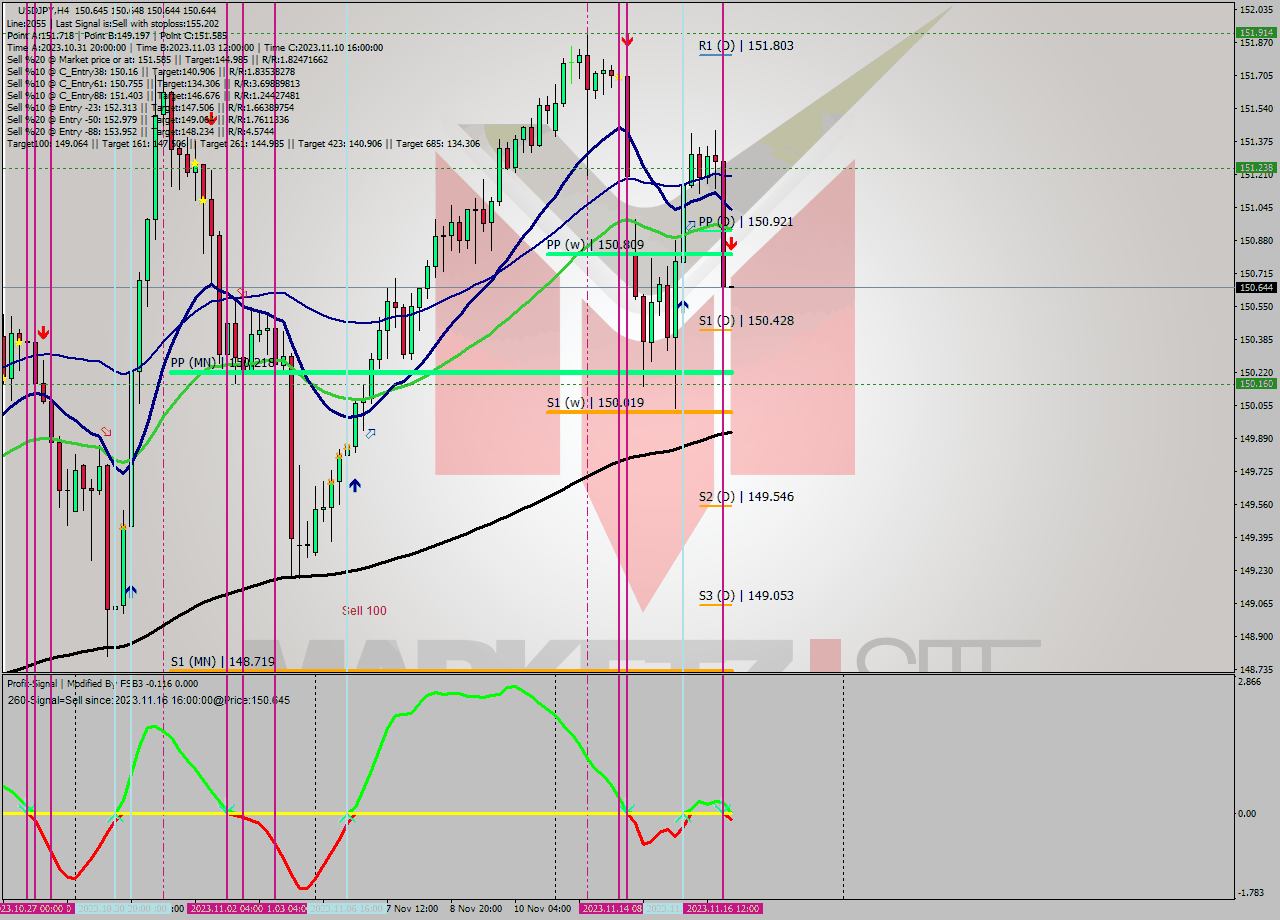This screenshot has height=920, width=1280.
Task: Select the S2 (D) | 149.546 label
Action: coord(746,496)
